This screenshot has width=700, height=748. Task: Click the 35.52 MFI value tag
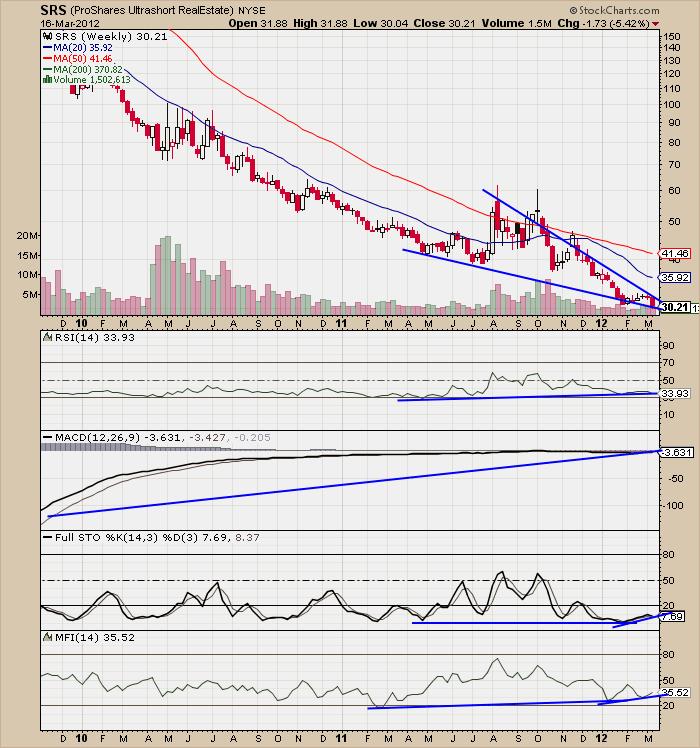pos(676,692)
